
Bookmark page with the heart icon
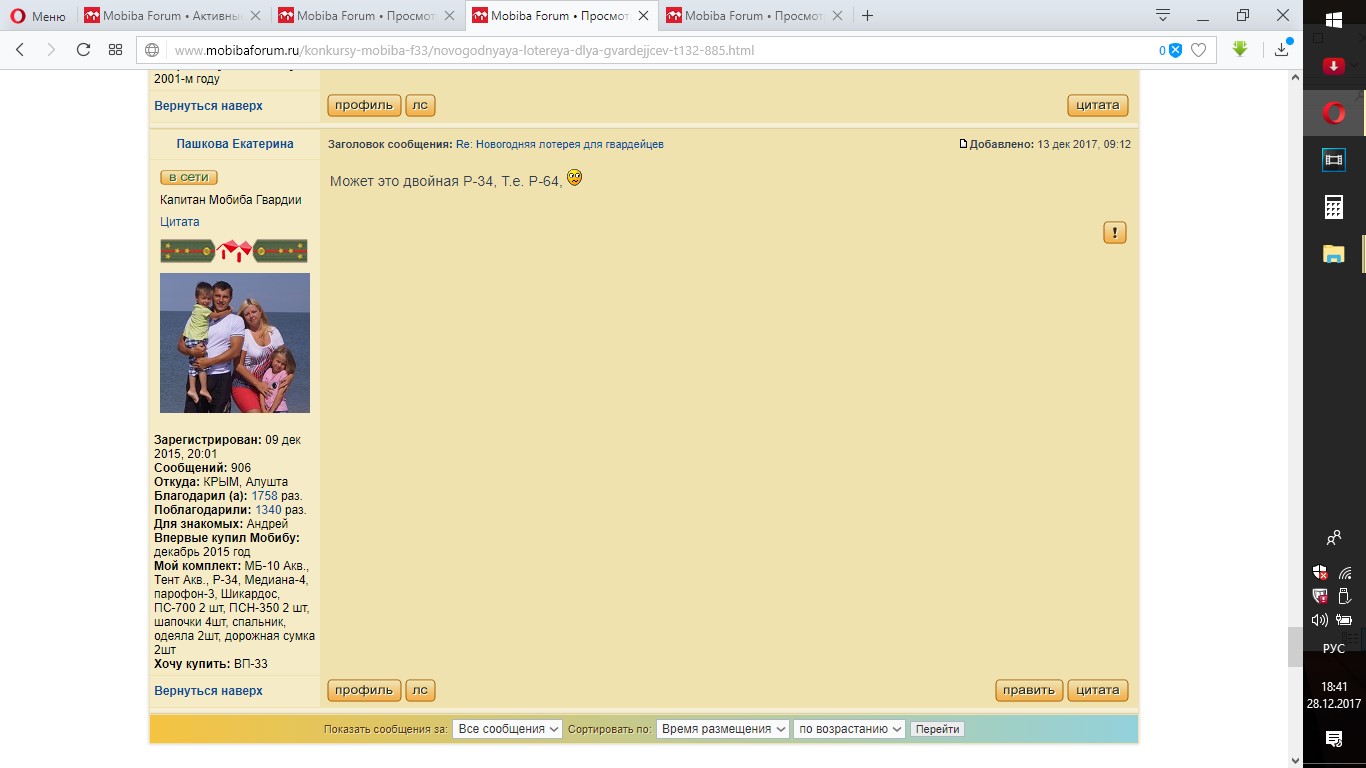[1198, 50]
